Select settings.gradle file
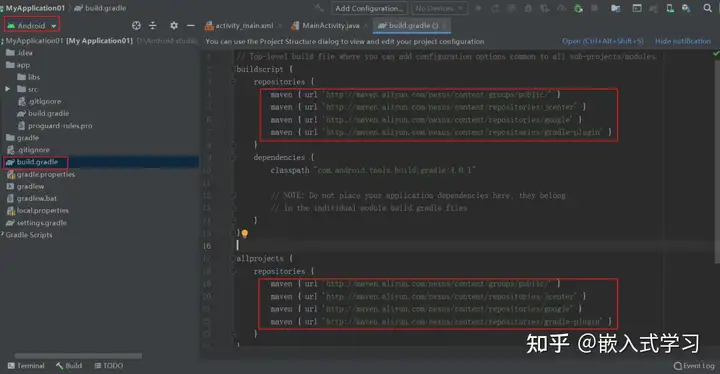This screenshot has width=720, height=374. pos(36,223)
